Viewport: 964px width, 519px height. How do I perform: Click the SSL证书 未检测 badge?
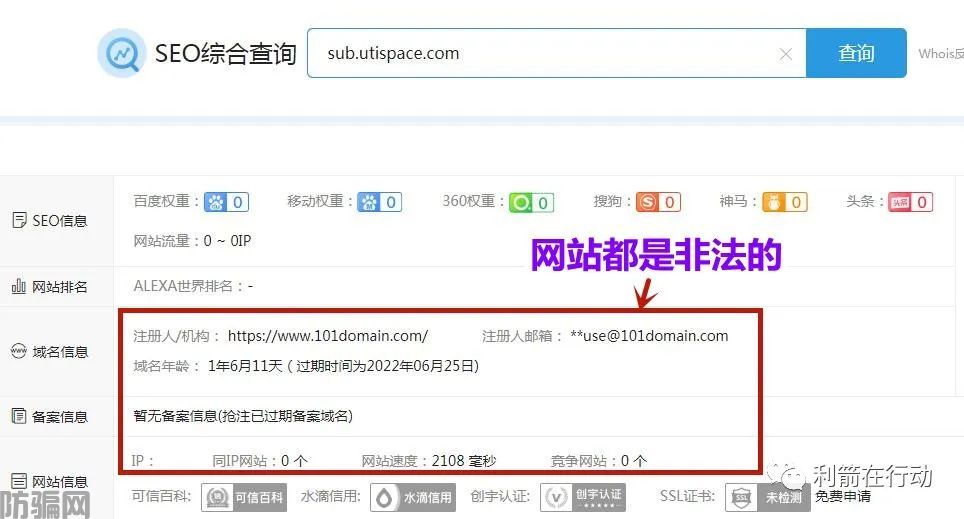click(x=767, y=497)
